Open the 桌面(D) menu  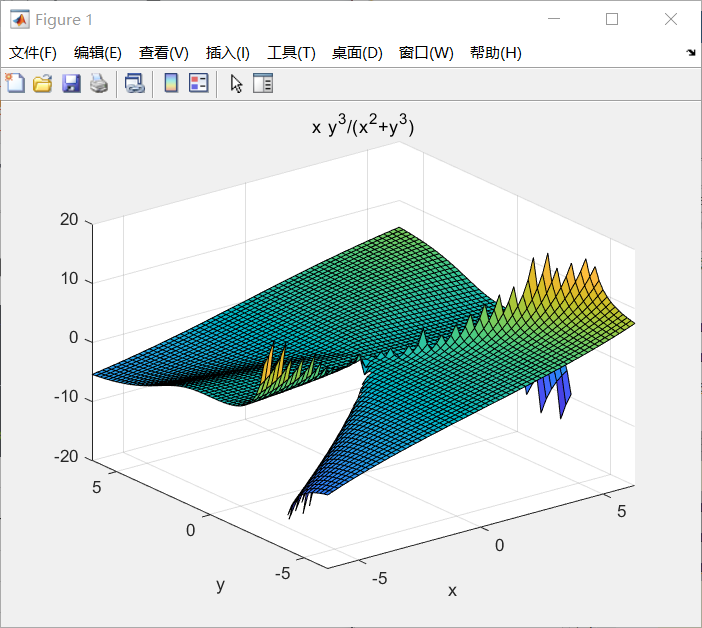[x=357, y=53]
